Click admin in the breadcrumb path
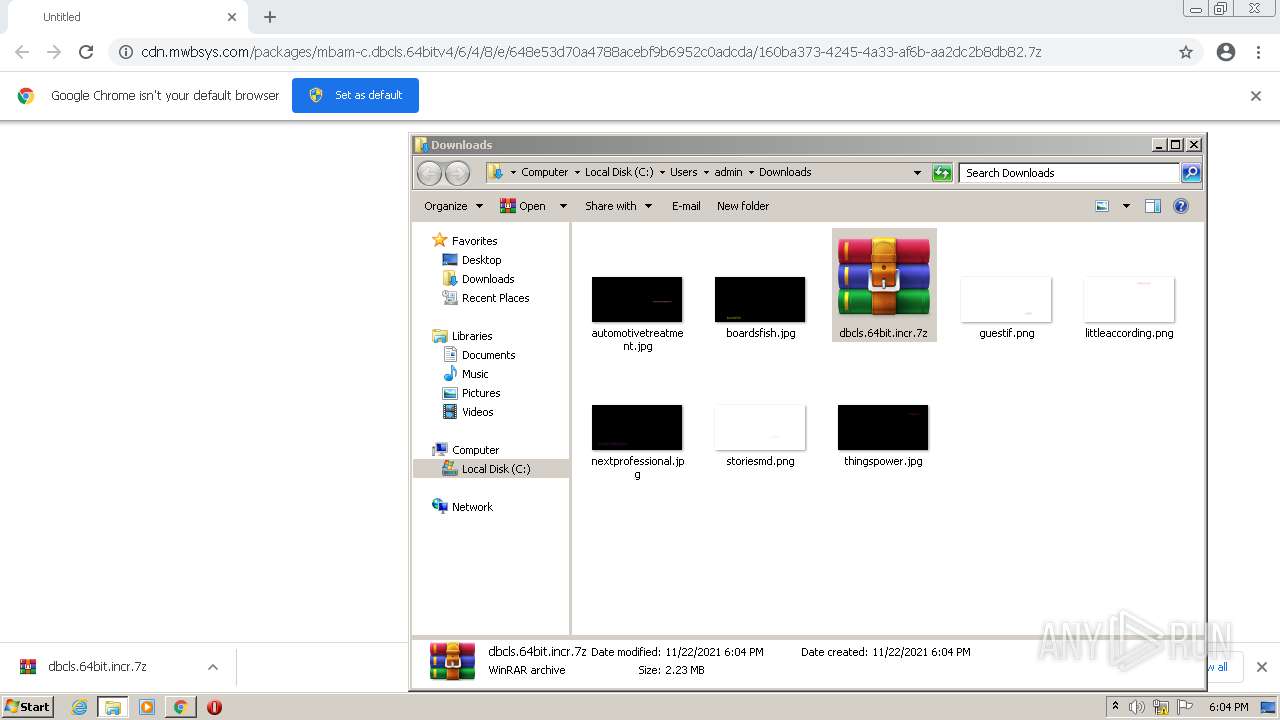Viewport: 1280px width, 720px height. (x=728, y=172)
